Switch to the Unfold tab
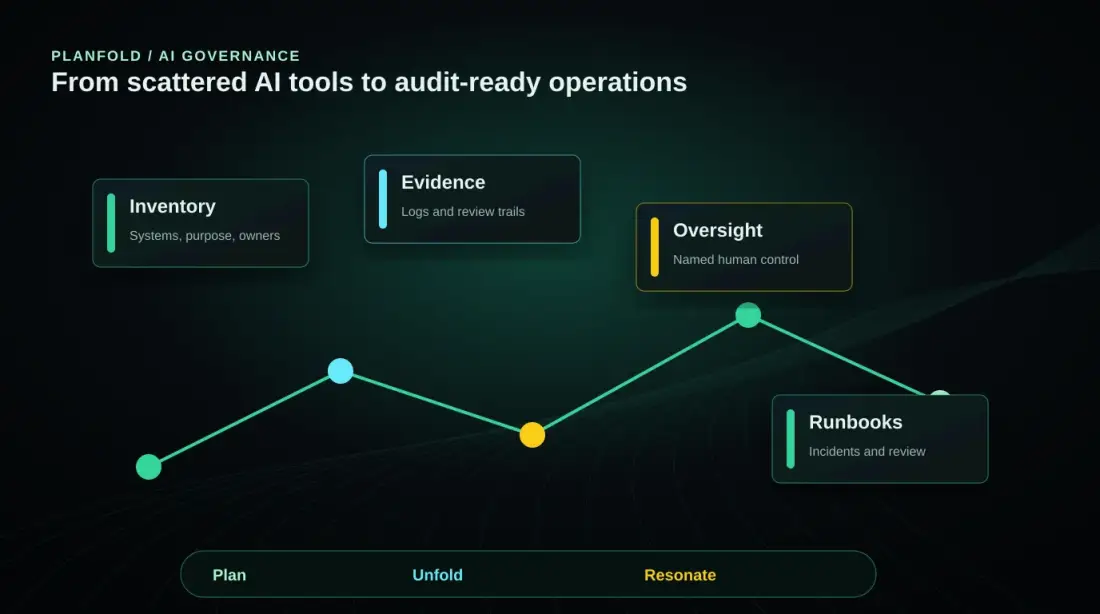 pos(438,575)
